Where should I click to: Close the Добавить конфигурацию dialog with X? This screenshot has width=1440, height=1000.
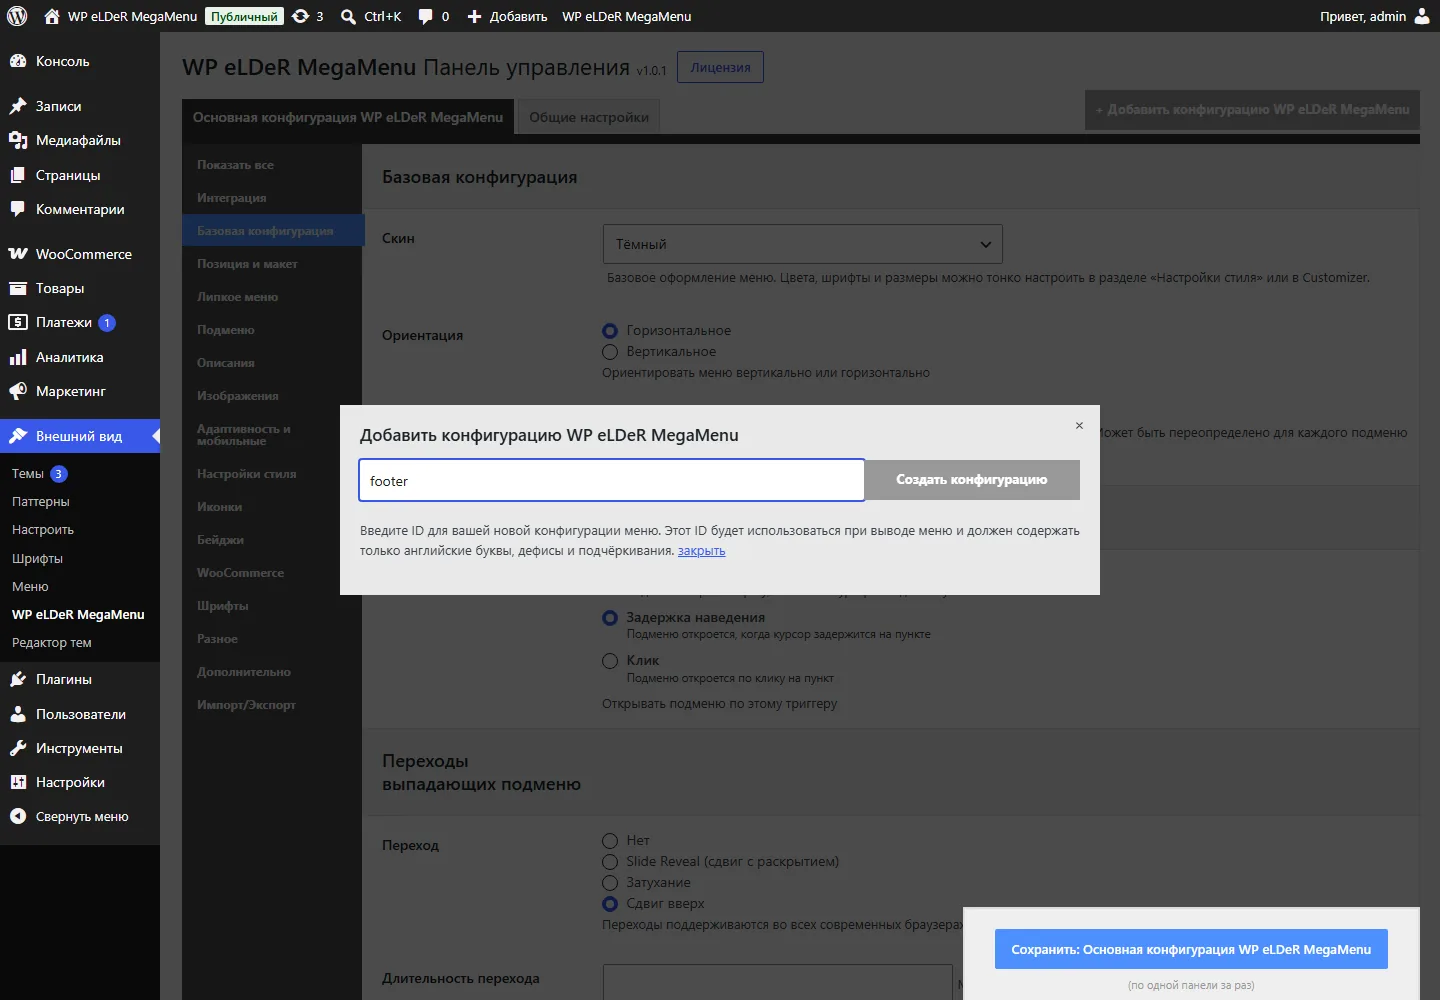tap(1079, 426)
